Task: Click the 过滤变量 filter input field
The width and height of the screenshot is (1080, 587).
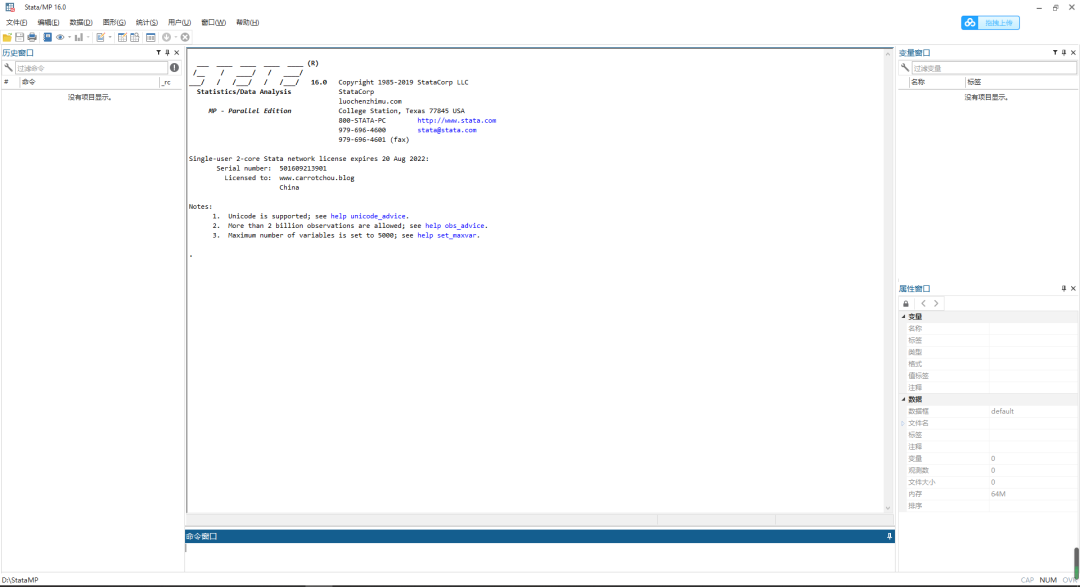Action: click(993, 68)
